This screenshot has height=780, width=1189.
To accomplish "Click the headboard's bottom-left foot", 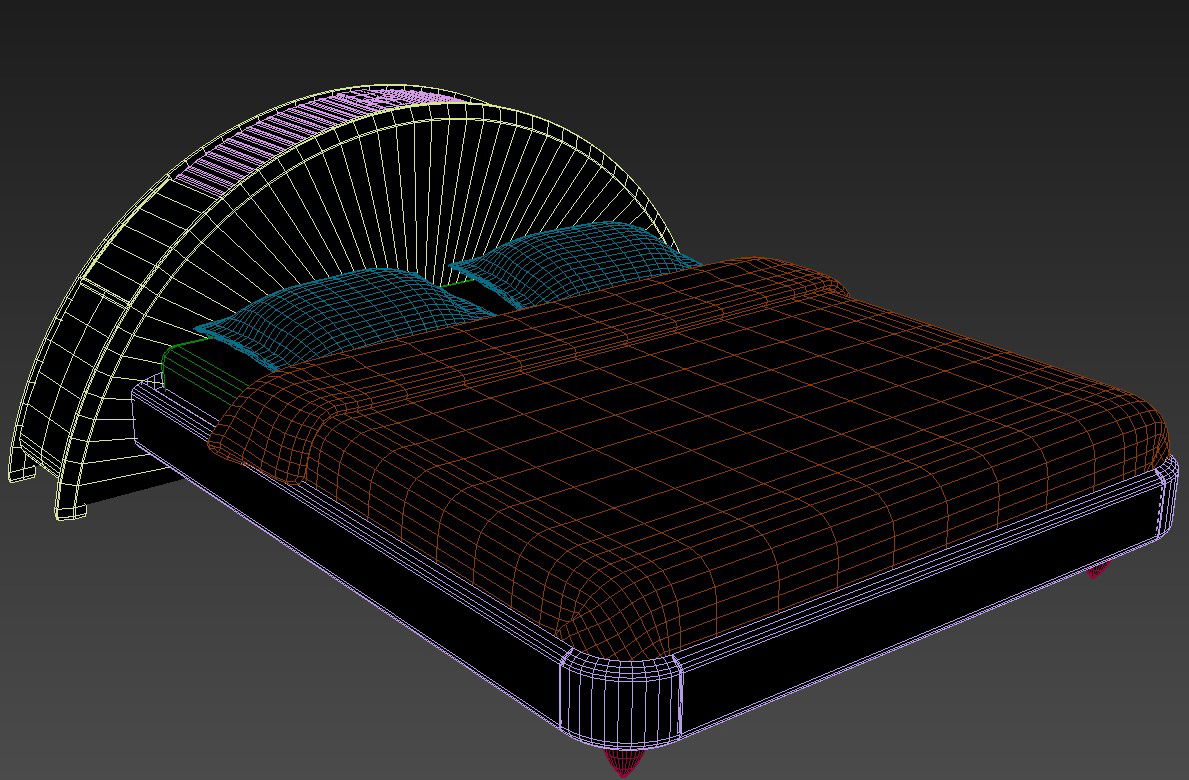I will click(70, 510).
